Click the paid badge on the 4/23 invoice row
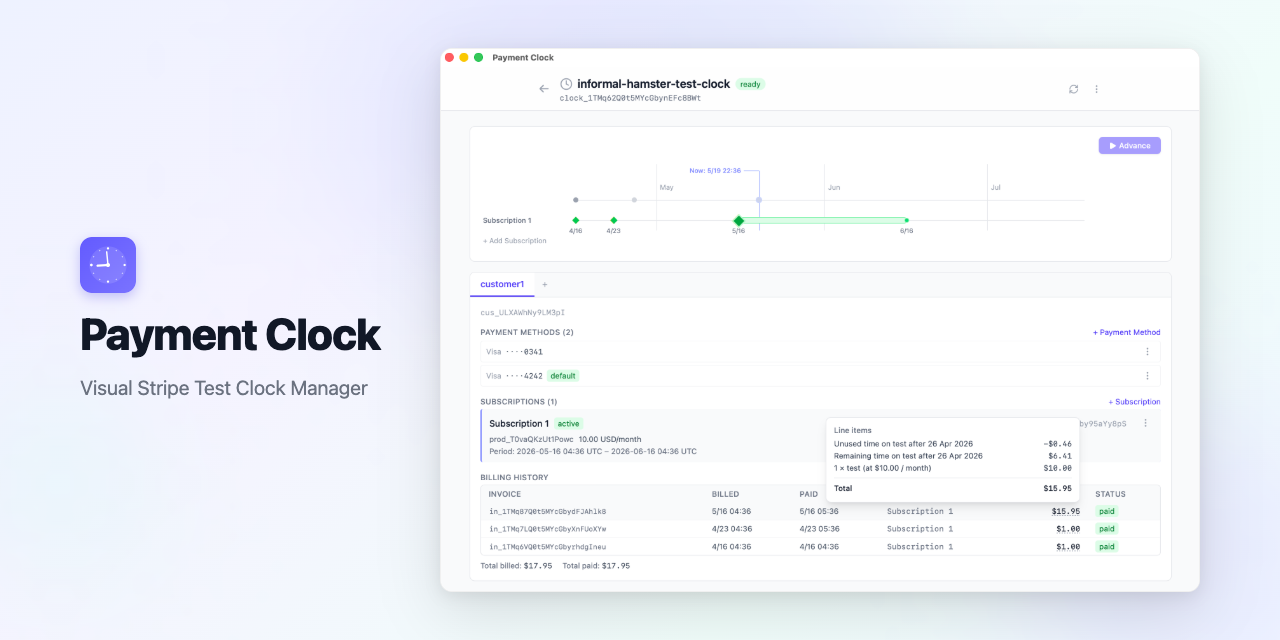 tap(1106, 529)
